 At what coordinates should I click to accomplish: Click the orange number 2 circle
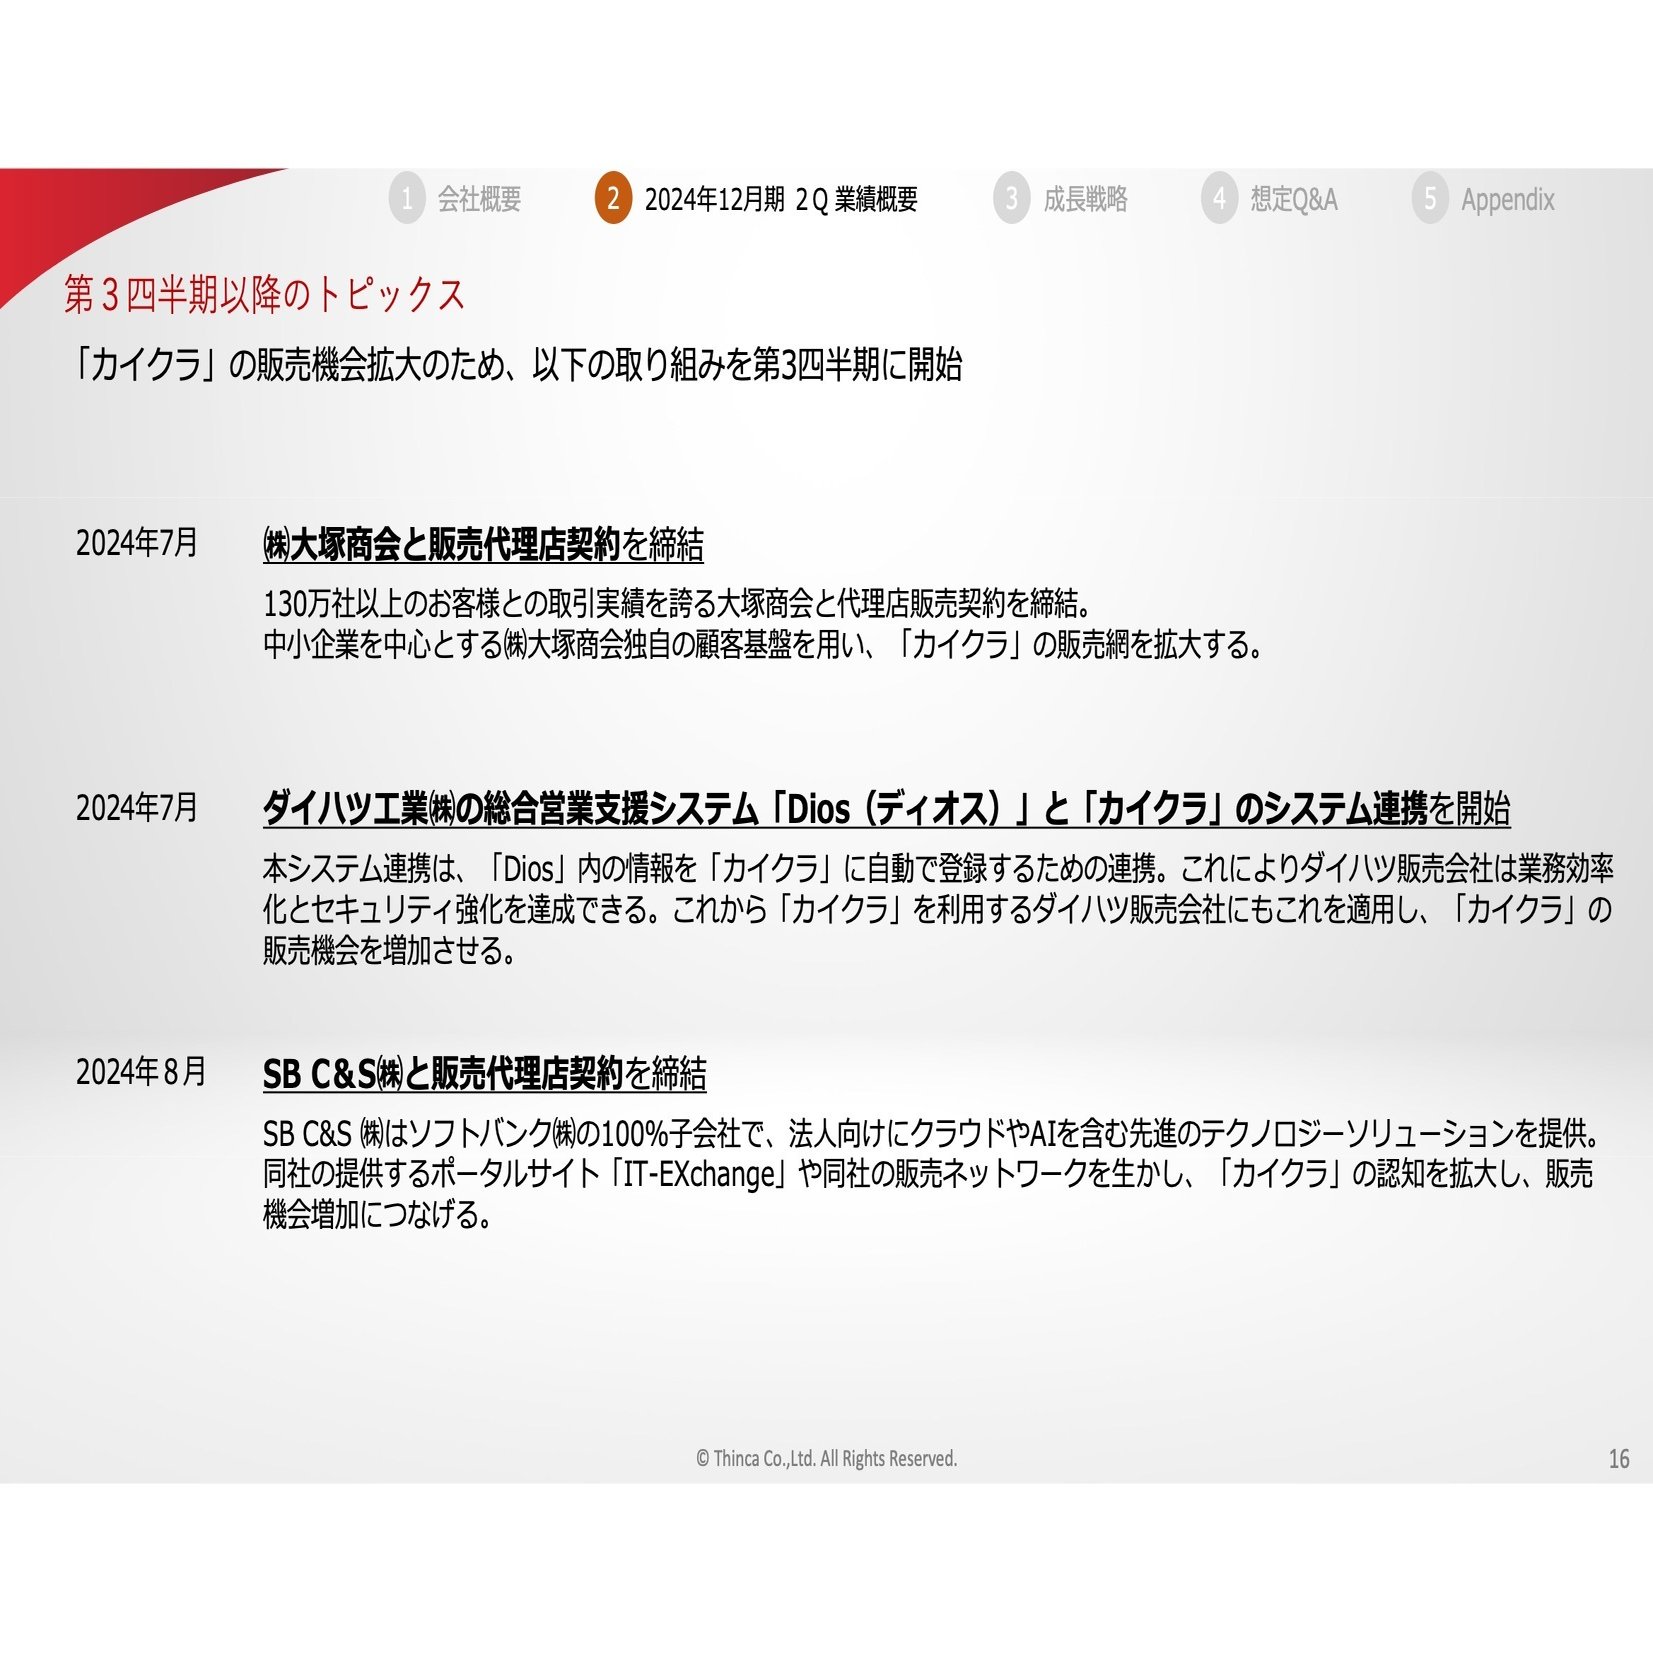613,198
